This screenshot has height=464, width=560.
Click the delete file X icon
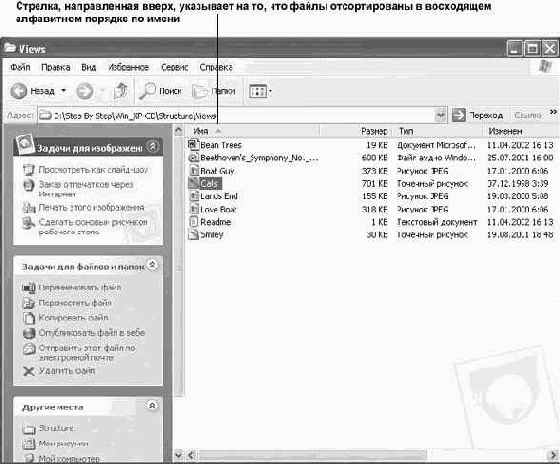(29, 371)
